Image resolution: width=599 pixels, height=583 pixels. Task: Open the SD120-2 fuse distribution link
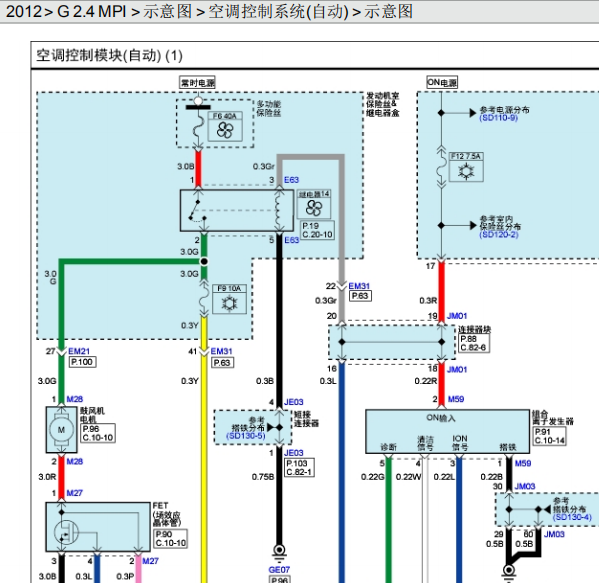pos(499,234)
